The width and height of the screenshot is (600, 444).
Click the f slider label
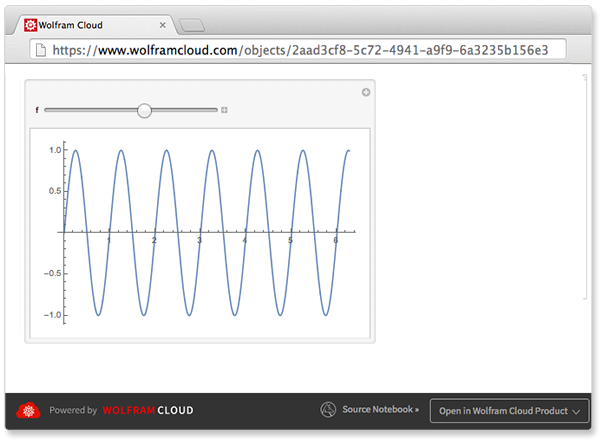pyautogui.click(x=36, y=110)
